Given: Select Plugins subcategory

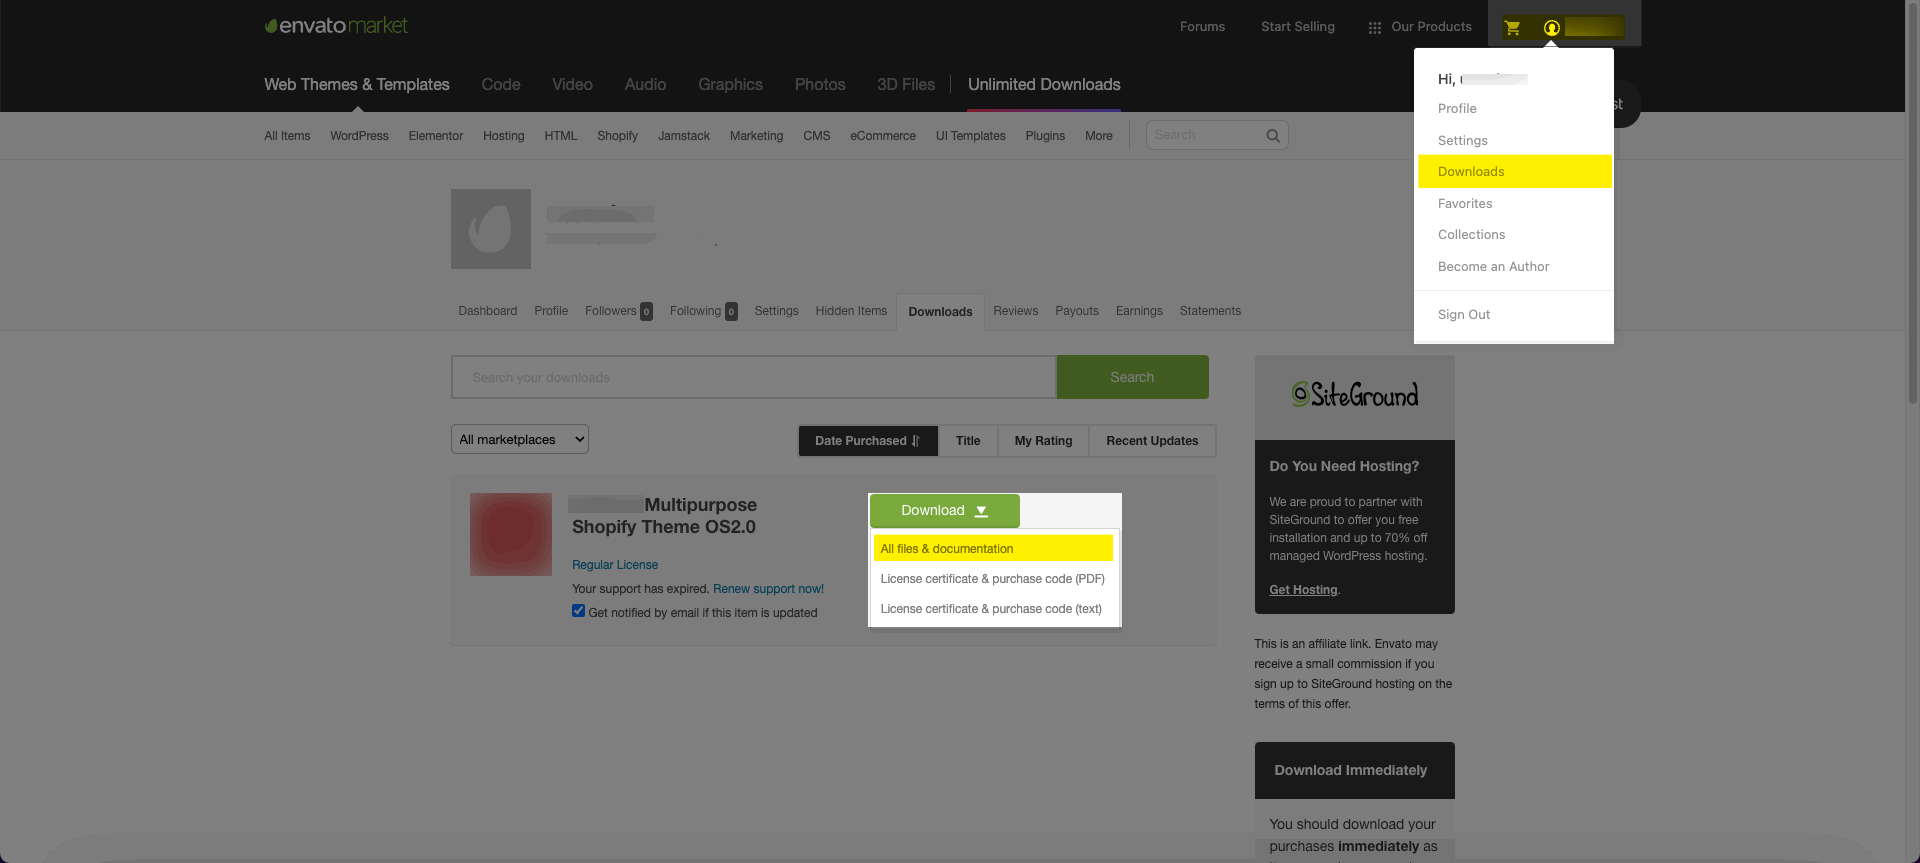Looking at the screenshot, I should (1045, 136).
